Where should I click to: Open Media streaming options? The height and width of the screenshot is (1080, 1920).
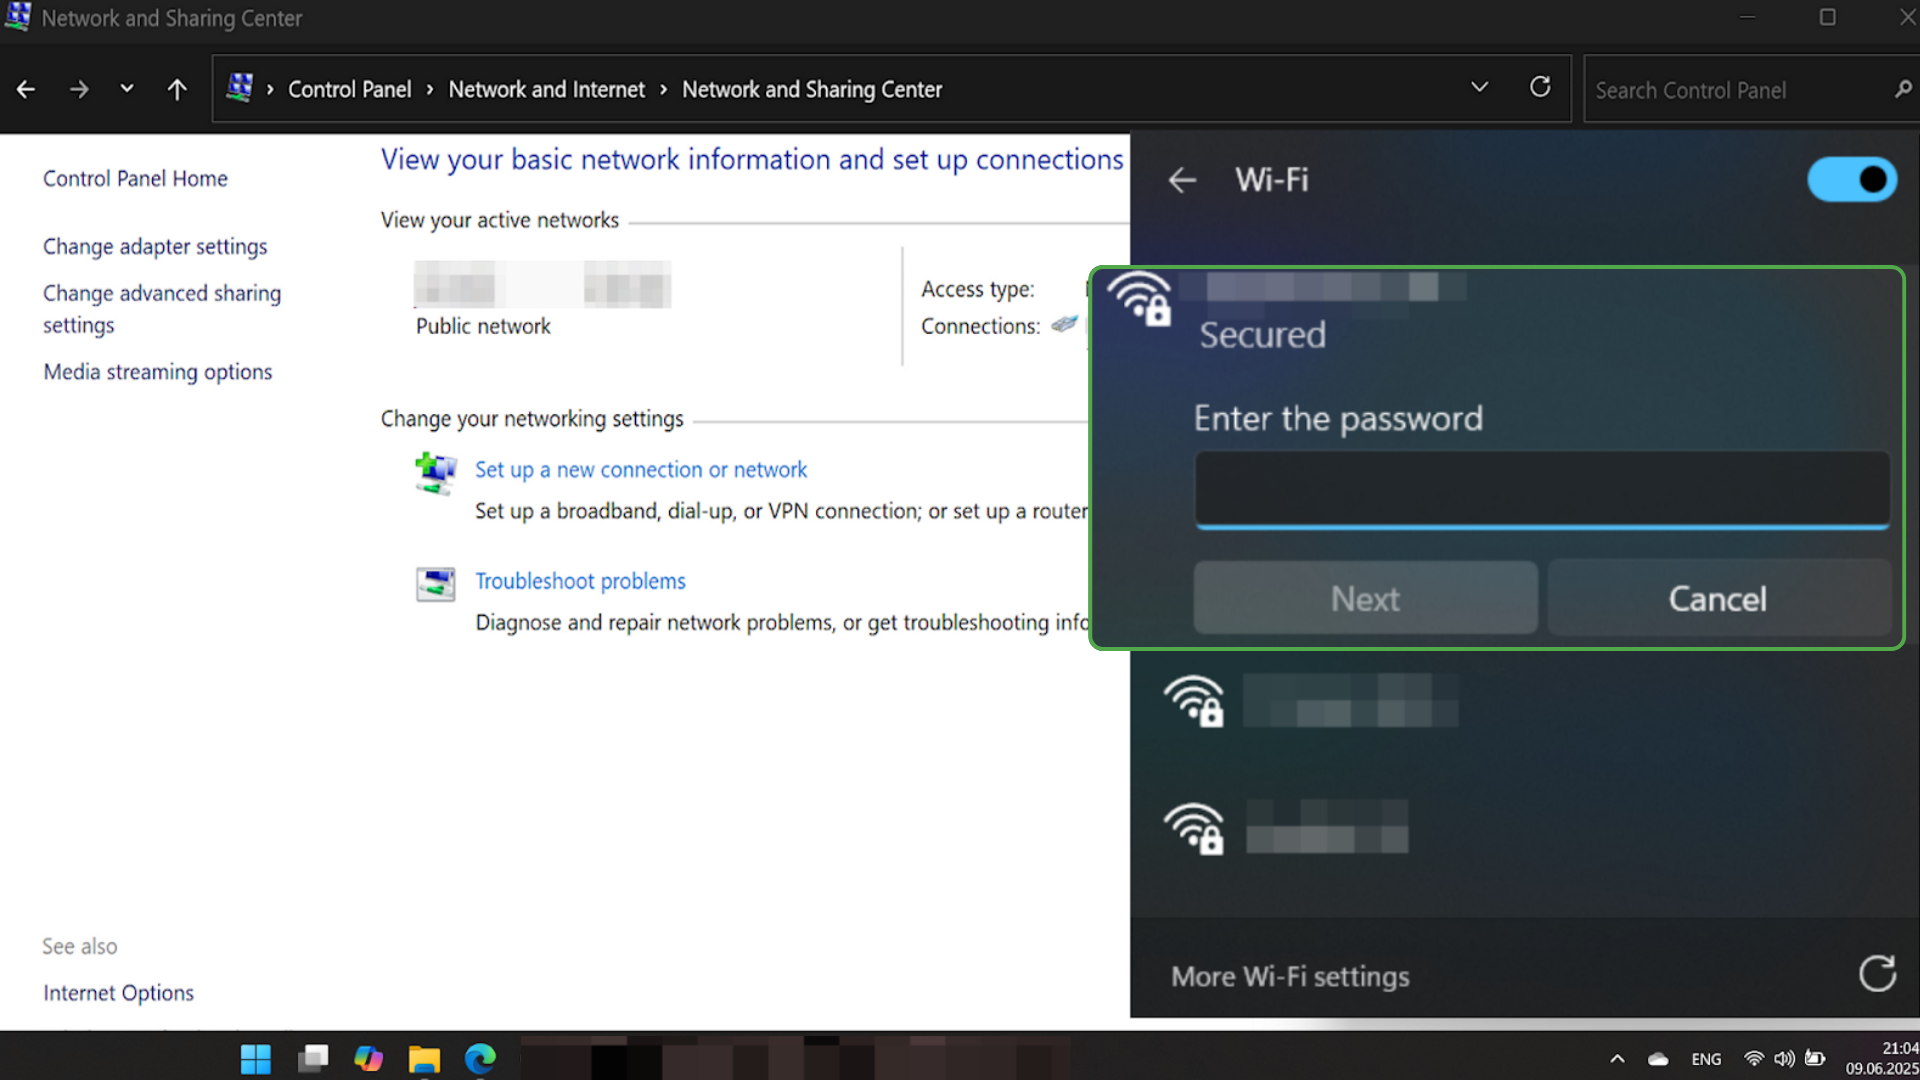[158, 372]
